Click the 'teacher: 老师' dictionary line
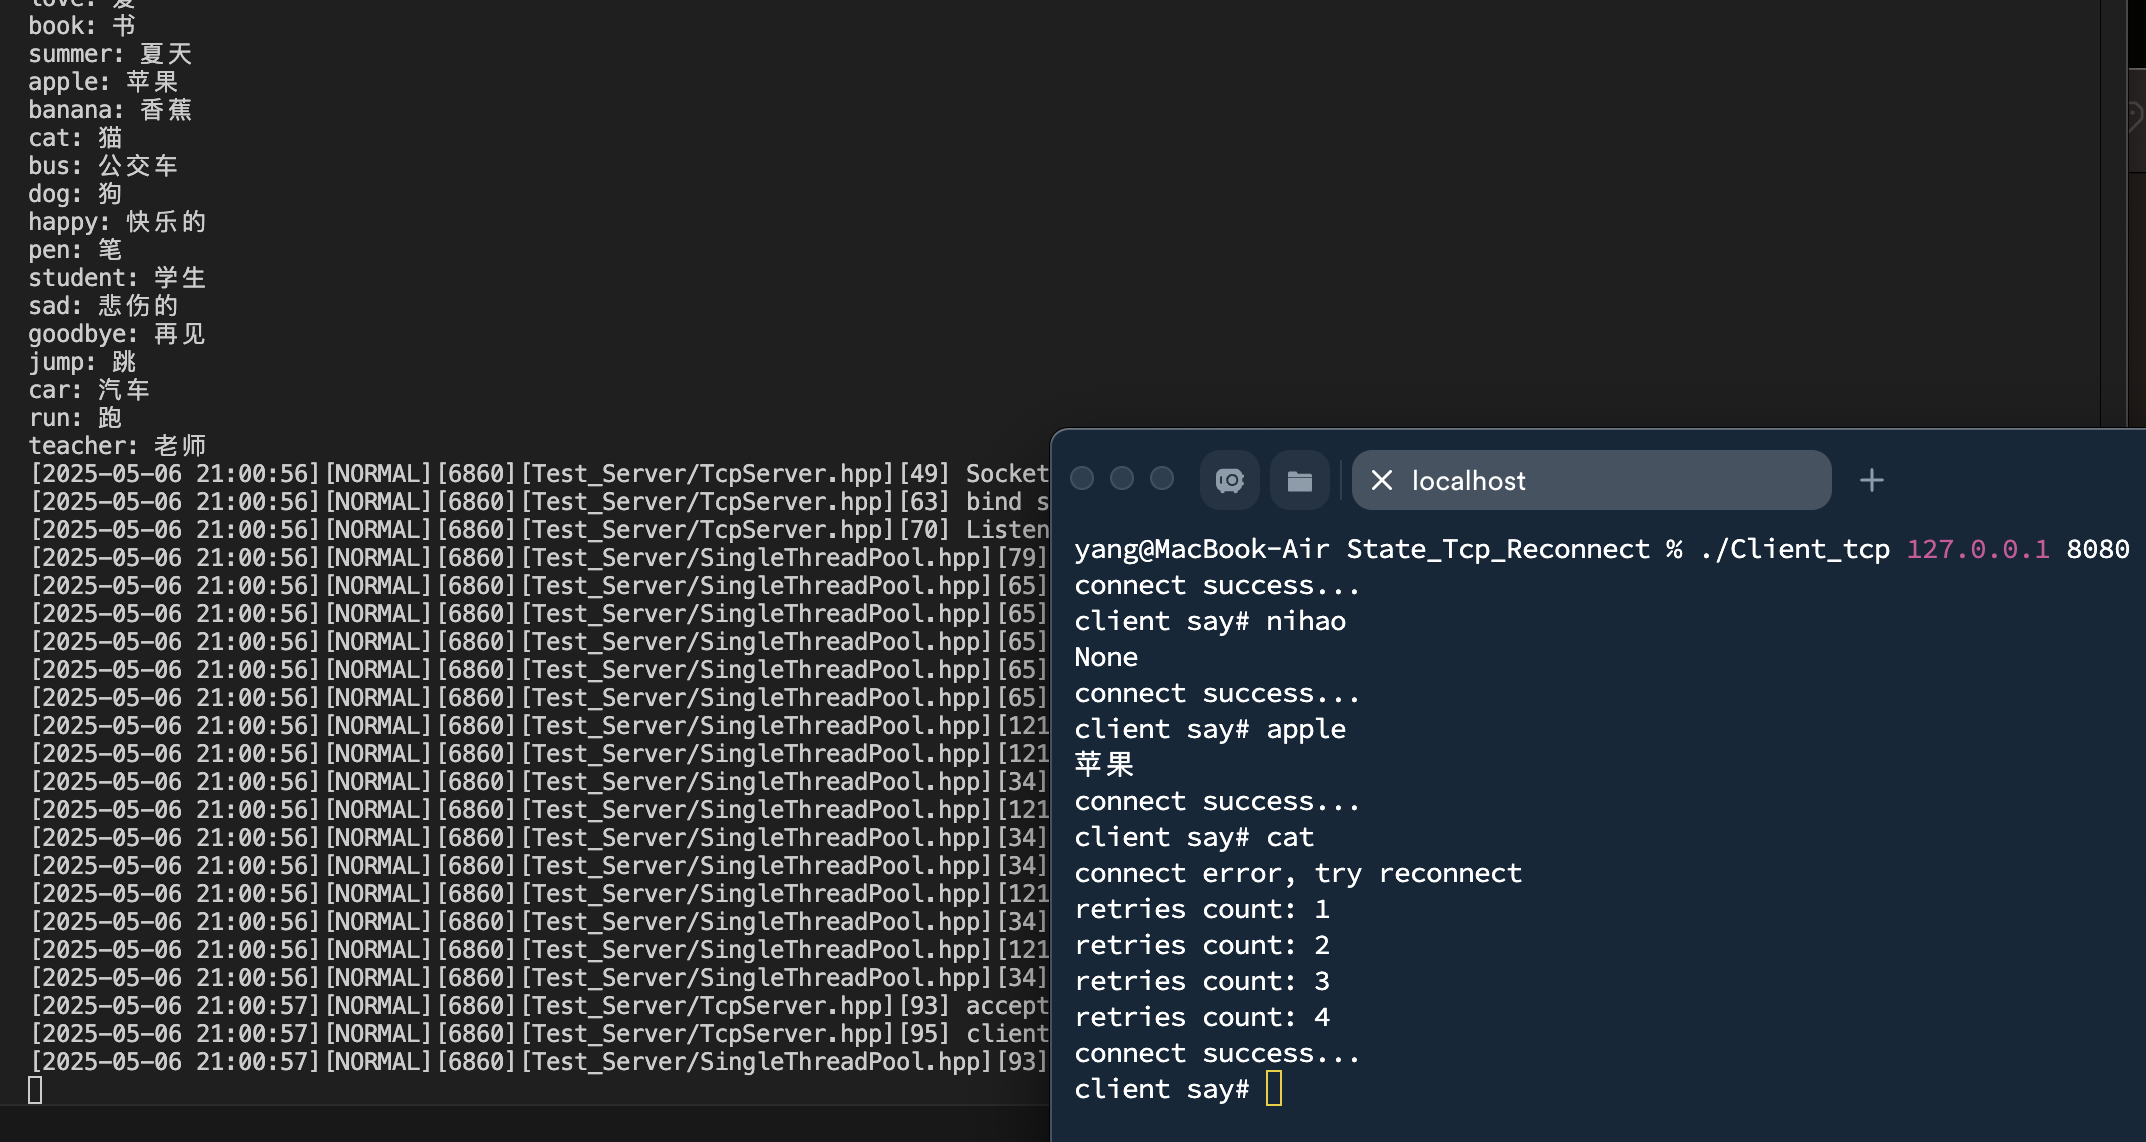 click(x=117, y=445)
